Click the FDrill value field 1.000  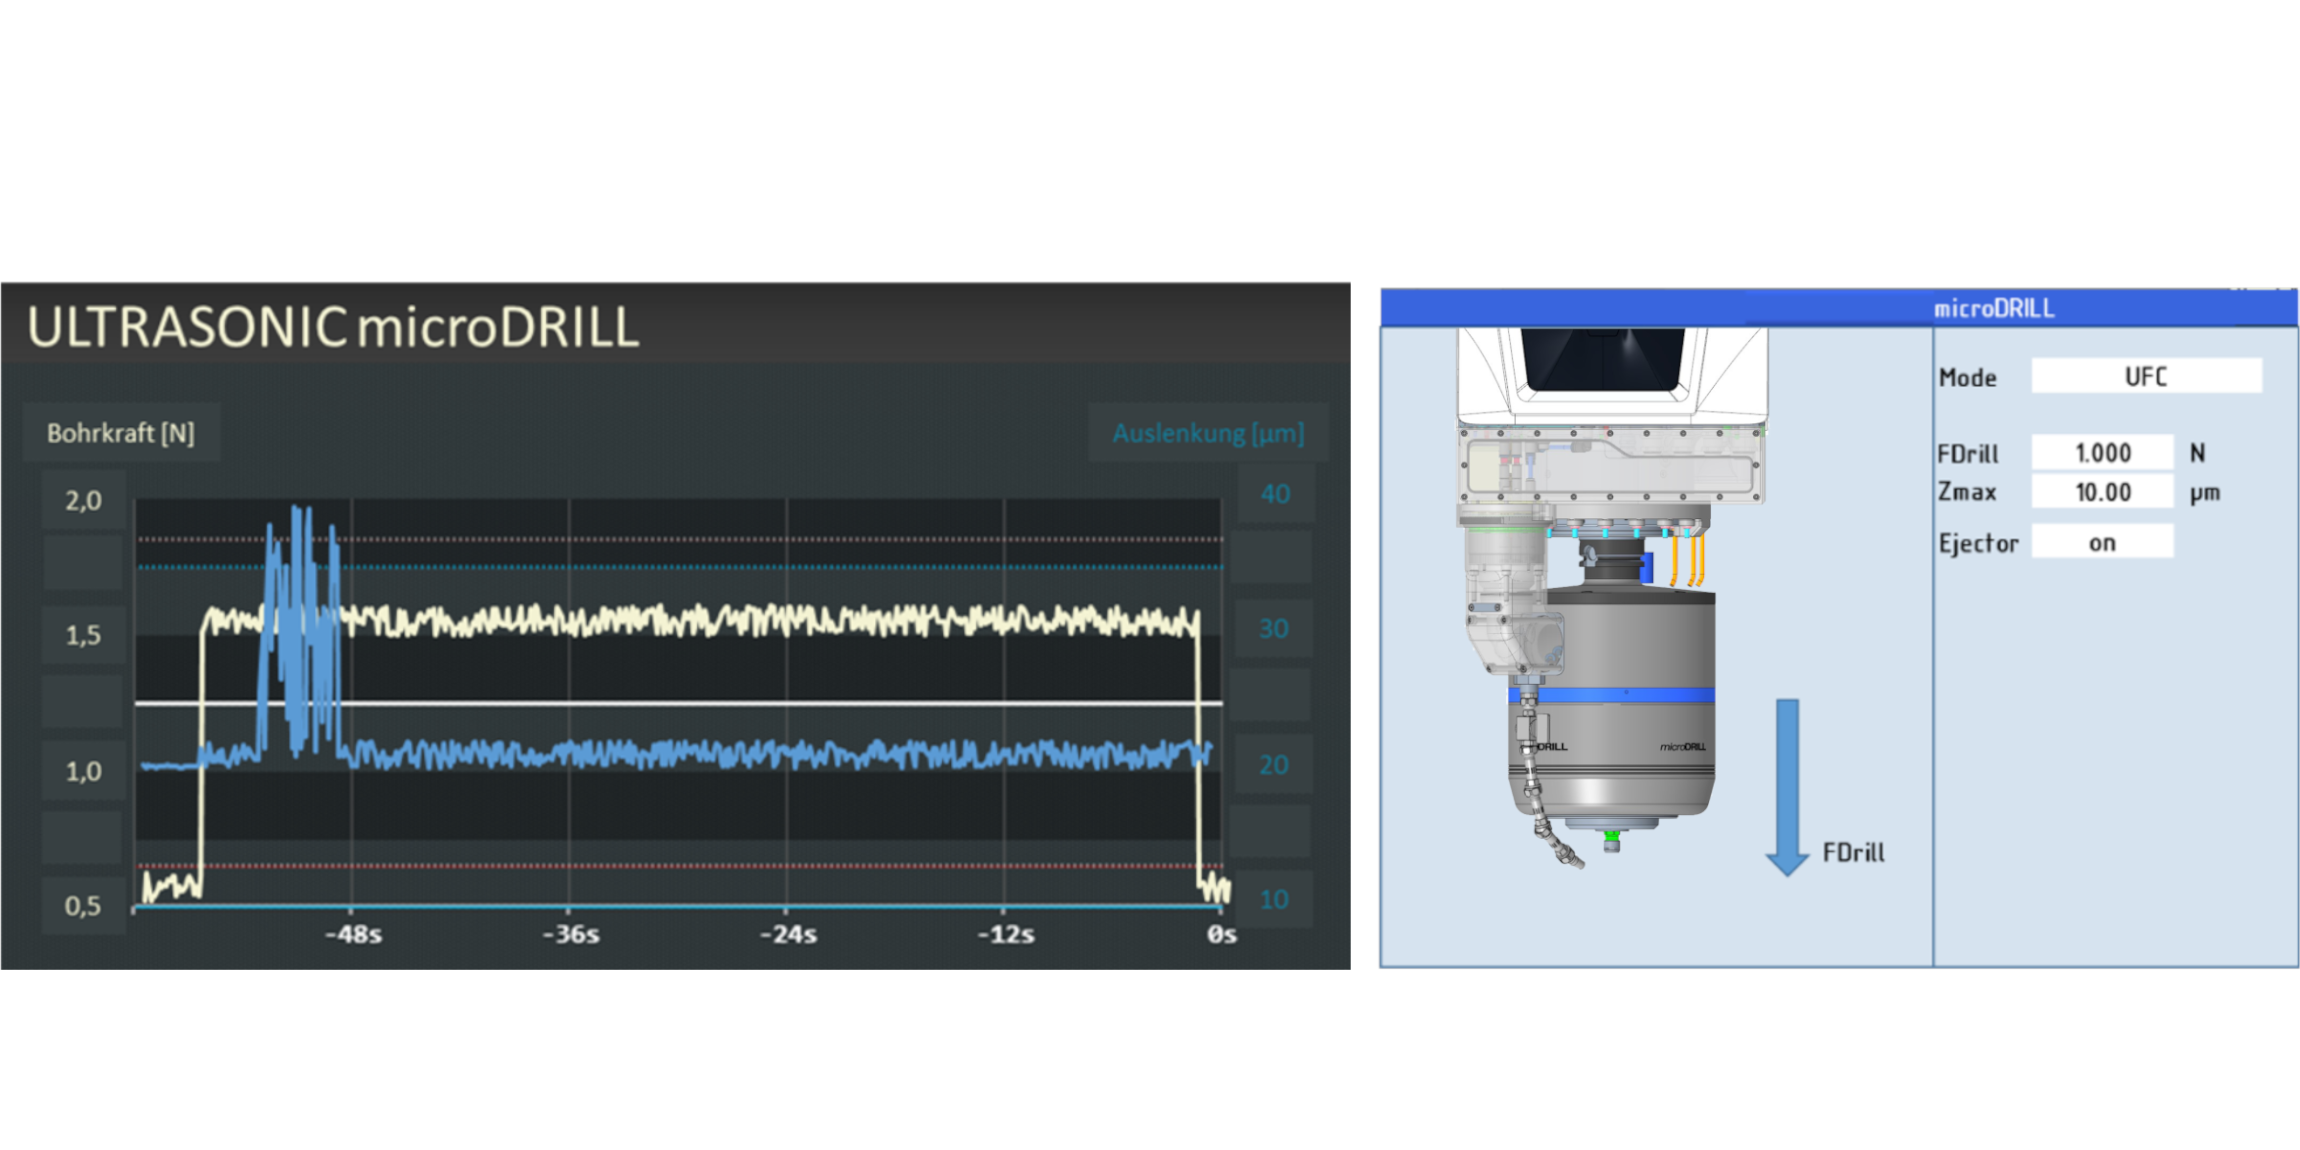pos(2102,452)
